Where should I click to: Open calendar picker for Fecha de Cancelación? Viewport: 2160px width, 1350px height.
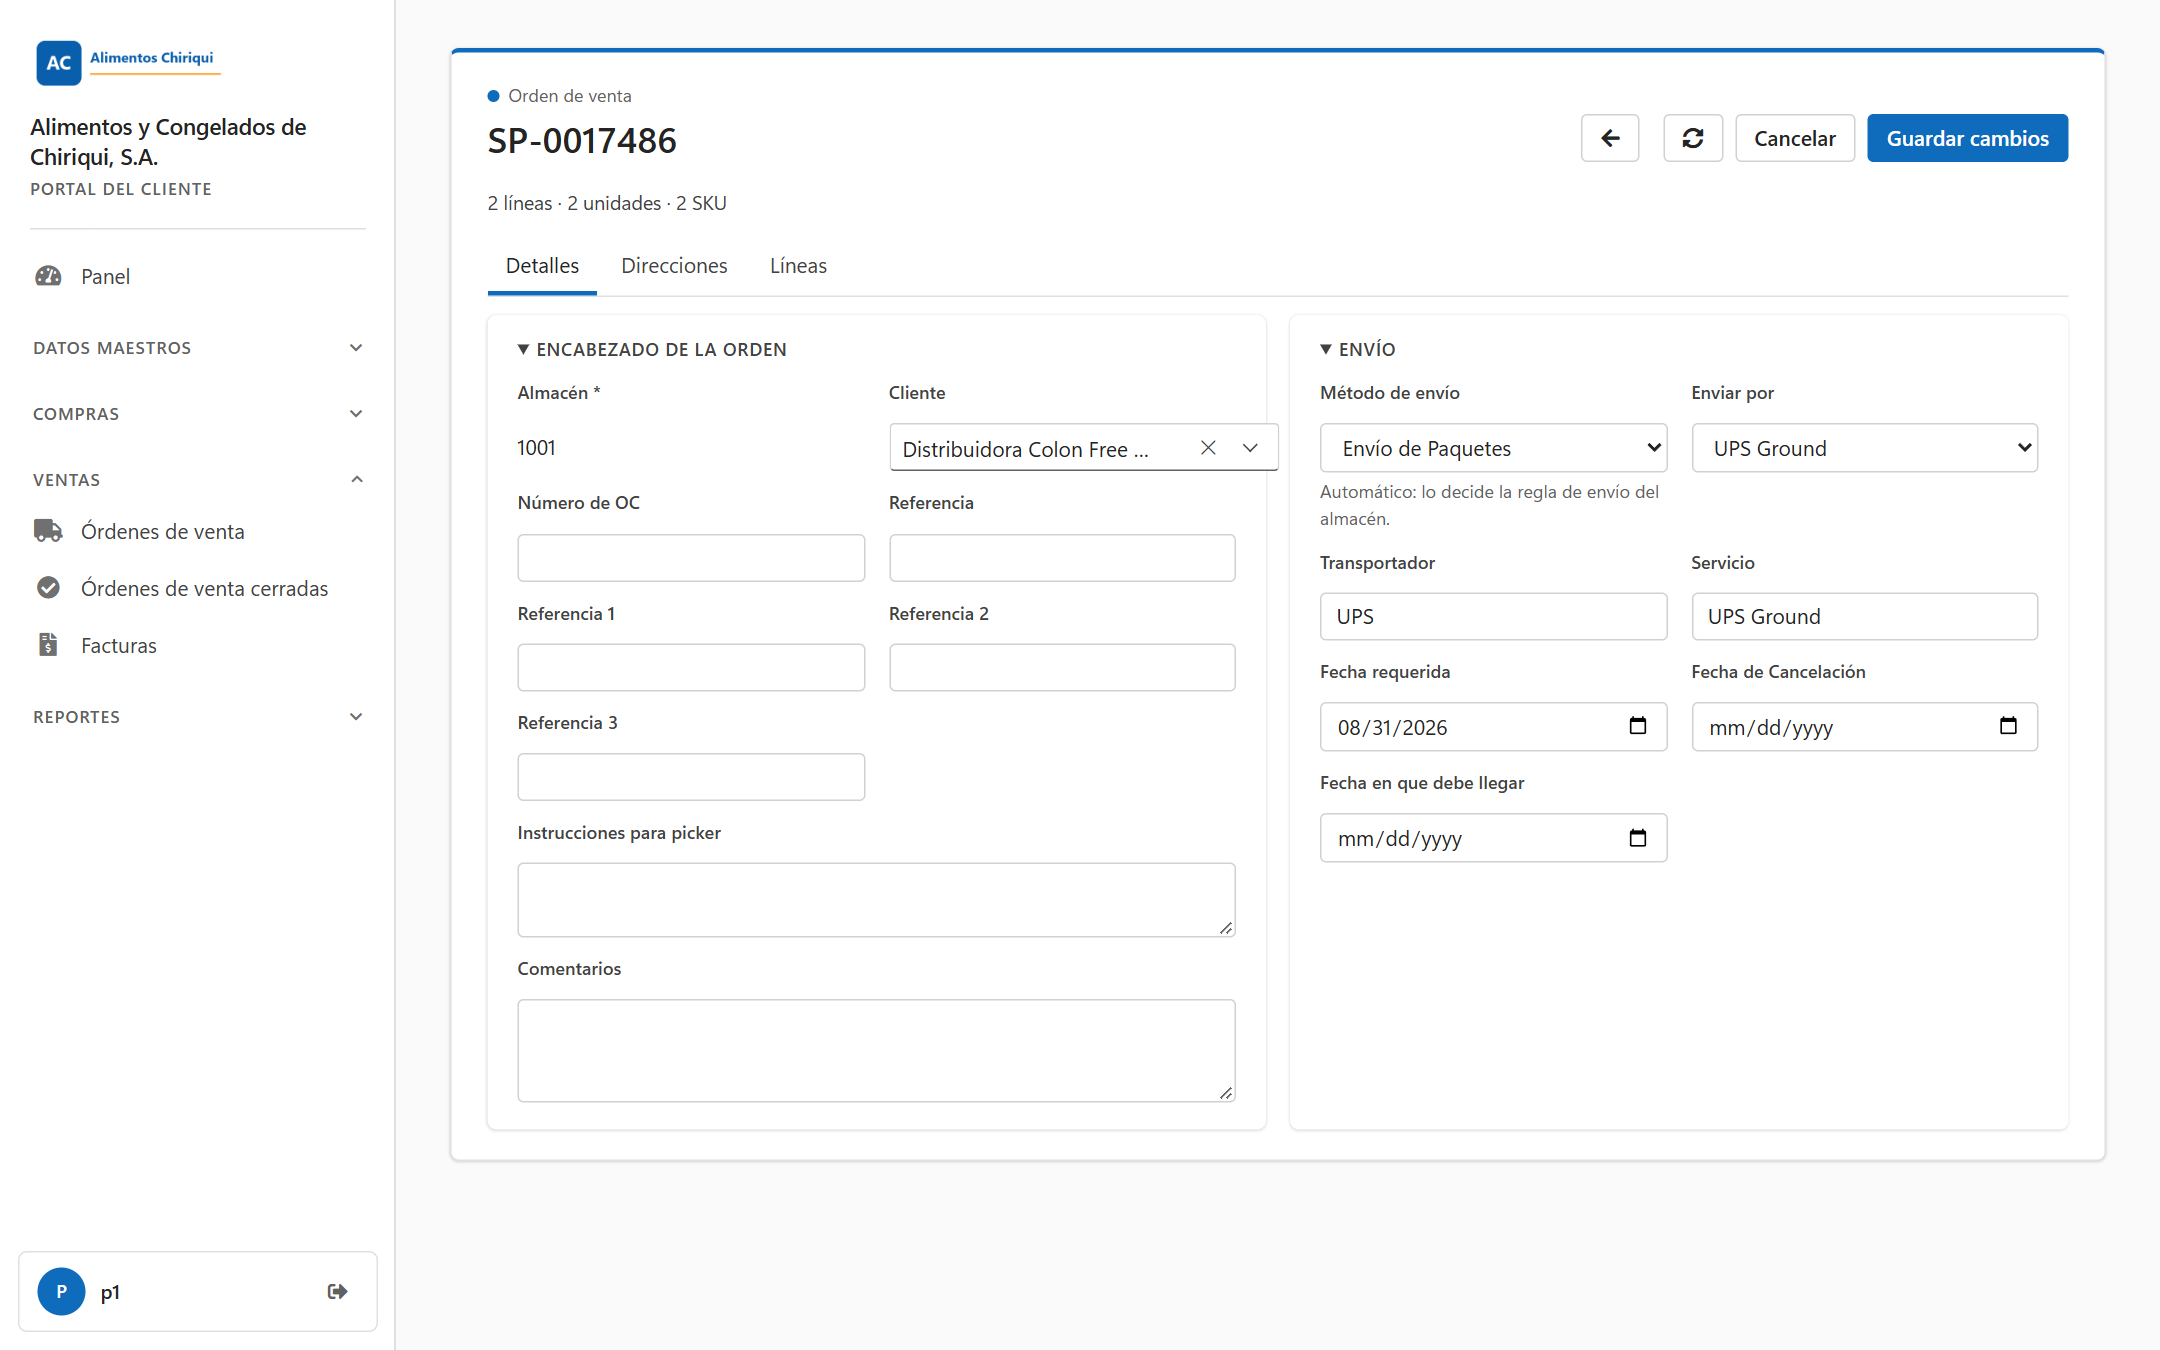point(2008,726)
